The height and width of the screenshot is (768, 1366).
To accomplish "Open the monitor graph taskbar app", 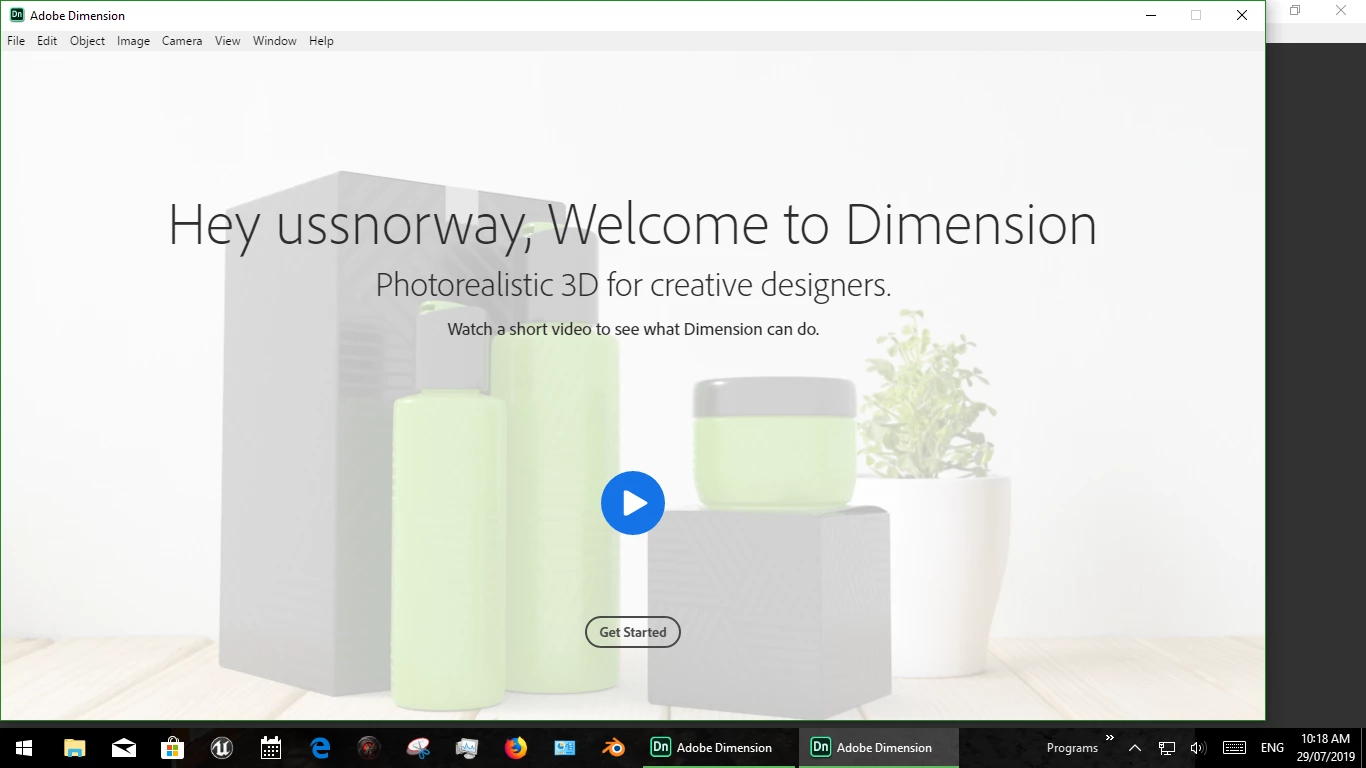I will (467, 748).
